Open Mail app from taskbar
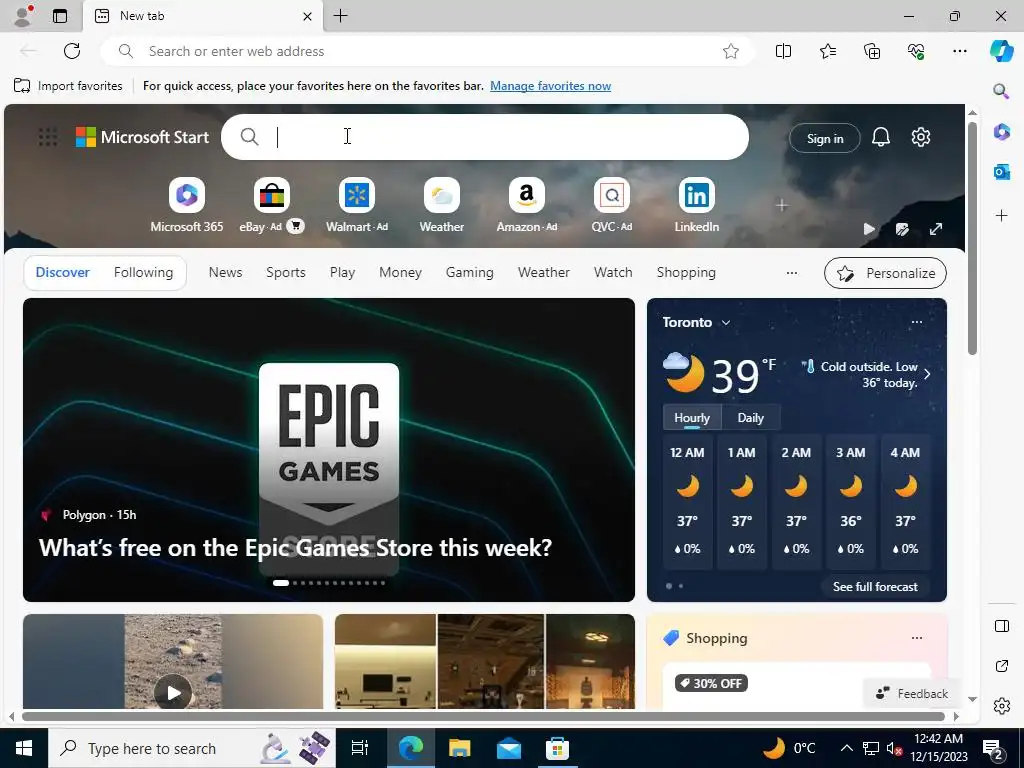 [509, 748]
